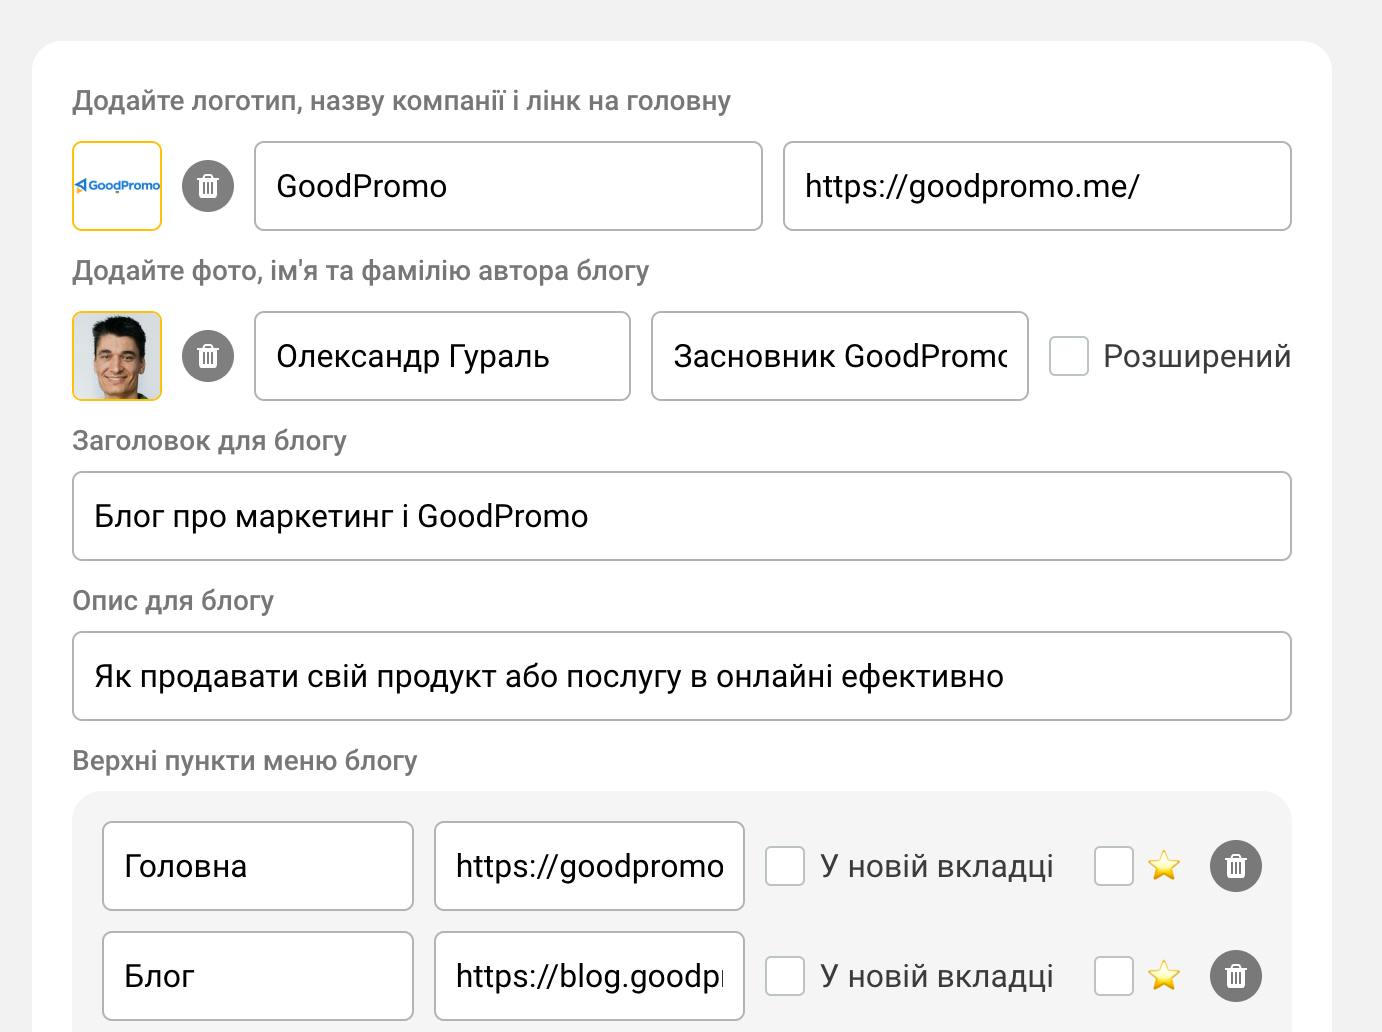This screenshot has height=1032, width=1382.
Task: Click the company name field GoodPromo
Action: coord(508,186)
